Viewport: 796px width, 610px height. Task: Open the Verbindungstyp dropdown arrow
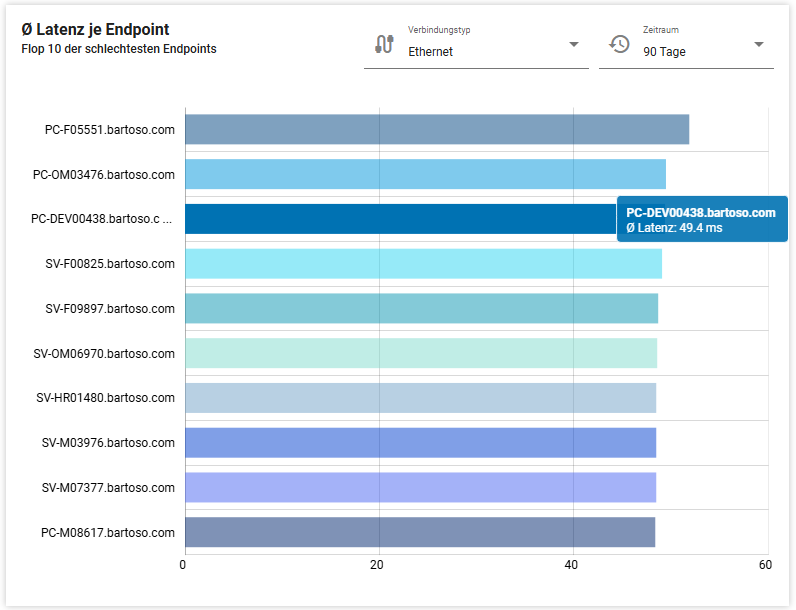(x=573, y=45)
